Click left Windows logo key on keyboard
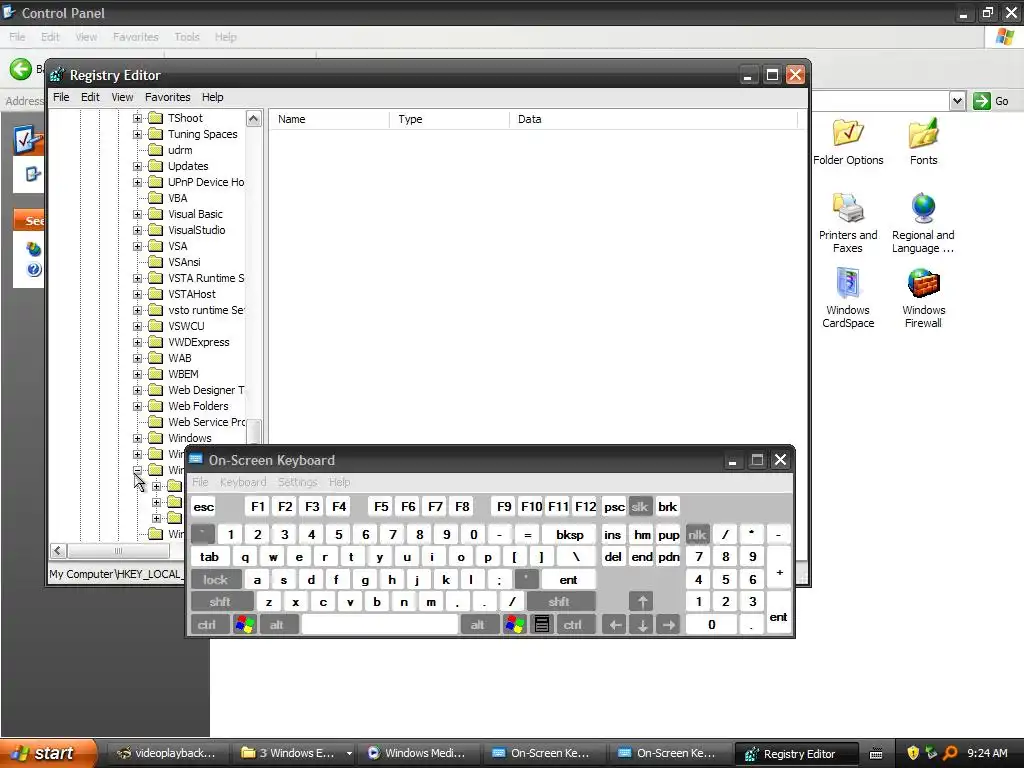 coord(245,624)
